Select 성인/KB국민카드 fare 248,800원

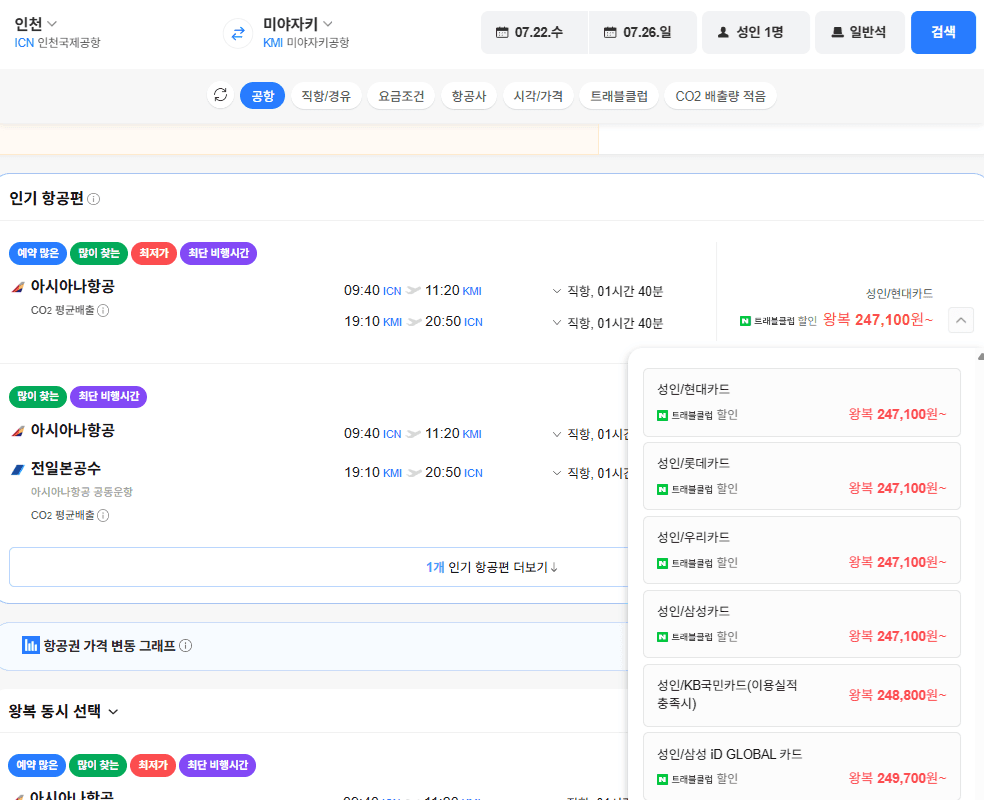tap(802, 695)
